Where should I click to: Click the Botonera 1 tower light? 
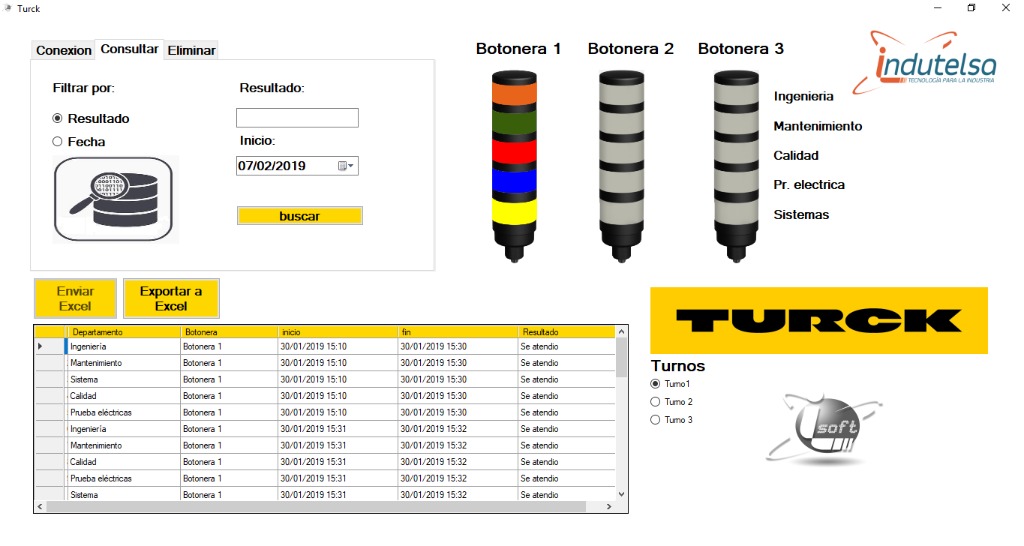514,166
